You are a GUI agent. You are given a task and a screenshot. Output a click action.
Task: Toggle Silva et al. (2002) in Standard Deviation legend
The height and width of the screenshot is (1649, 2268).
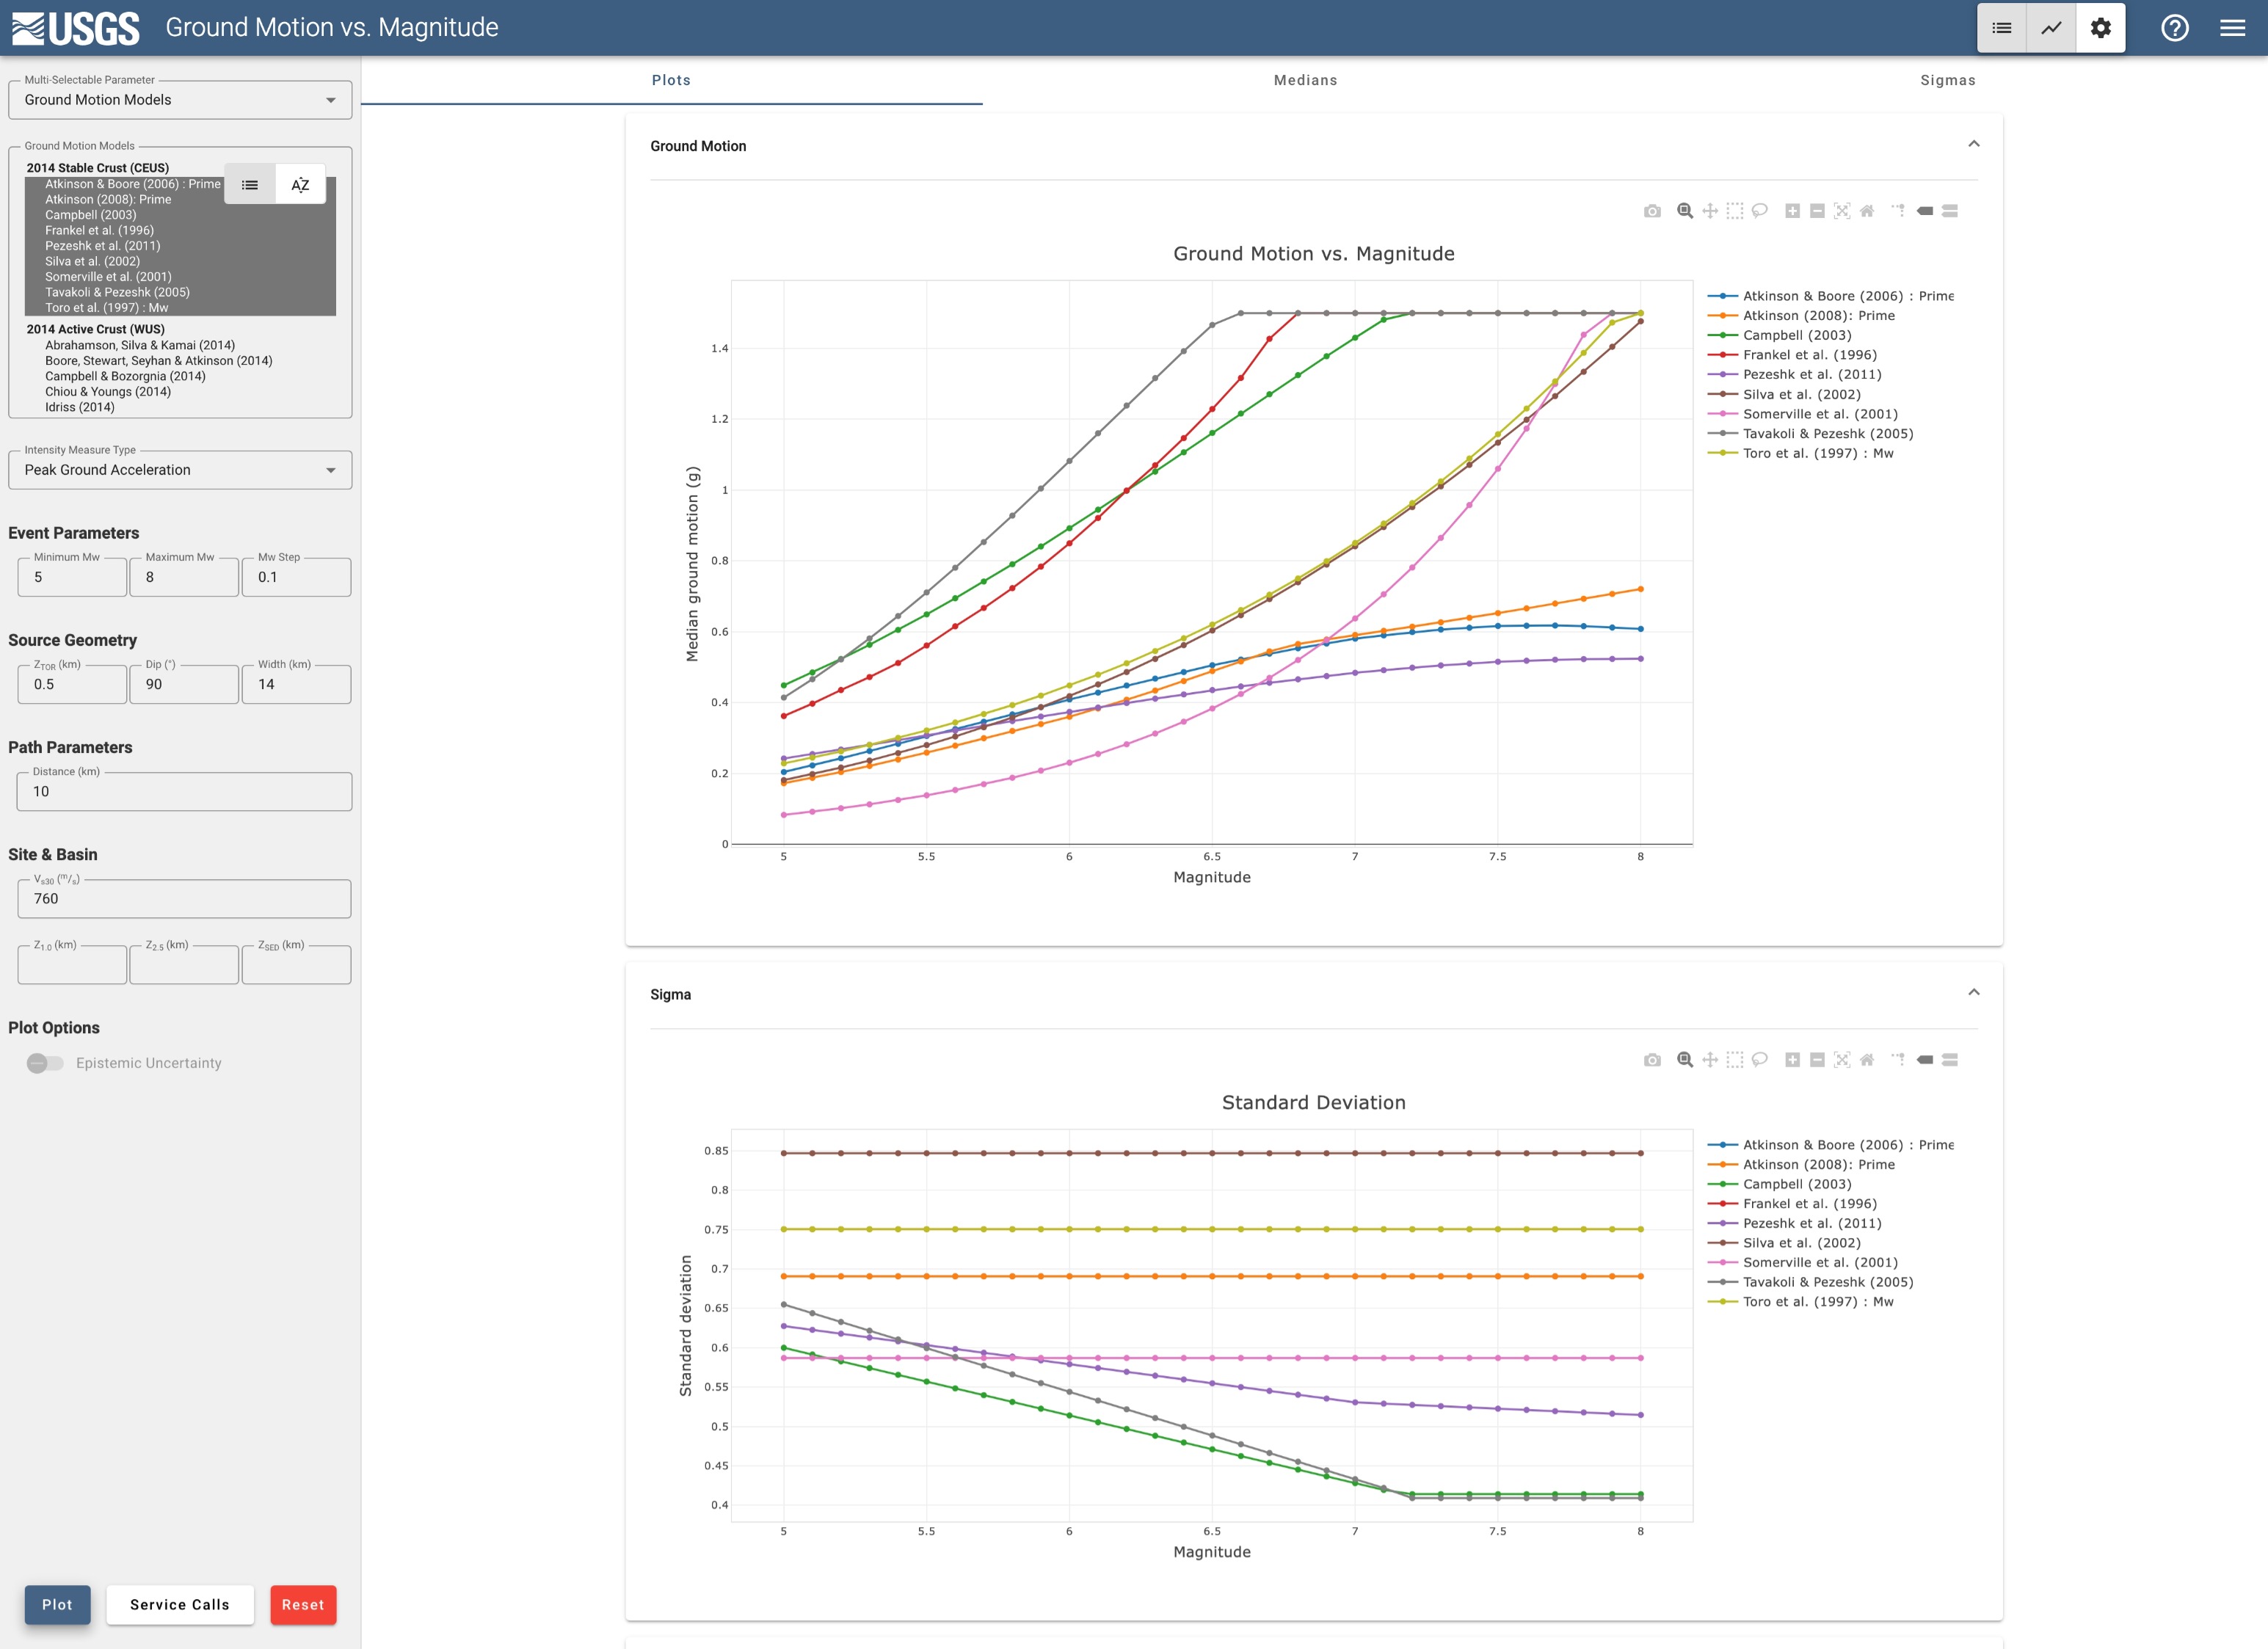[1802, 1243]
